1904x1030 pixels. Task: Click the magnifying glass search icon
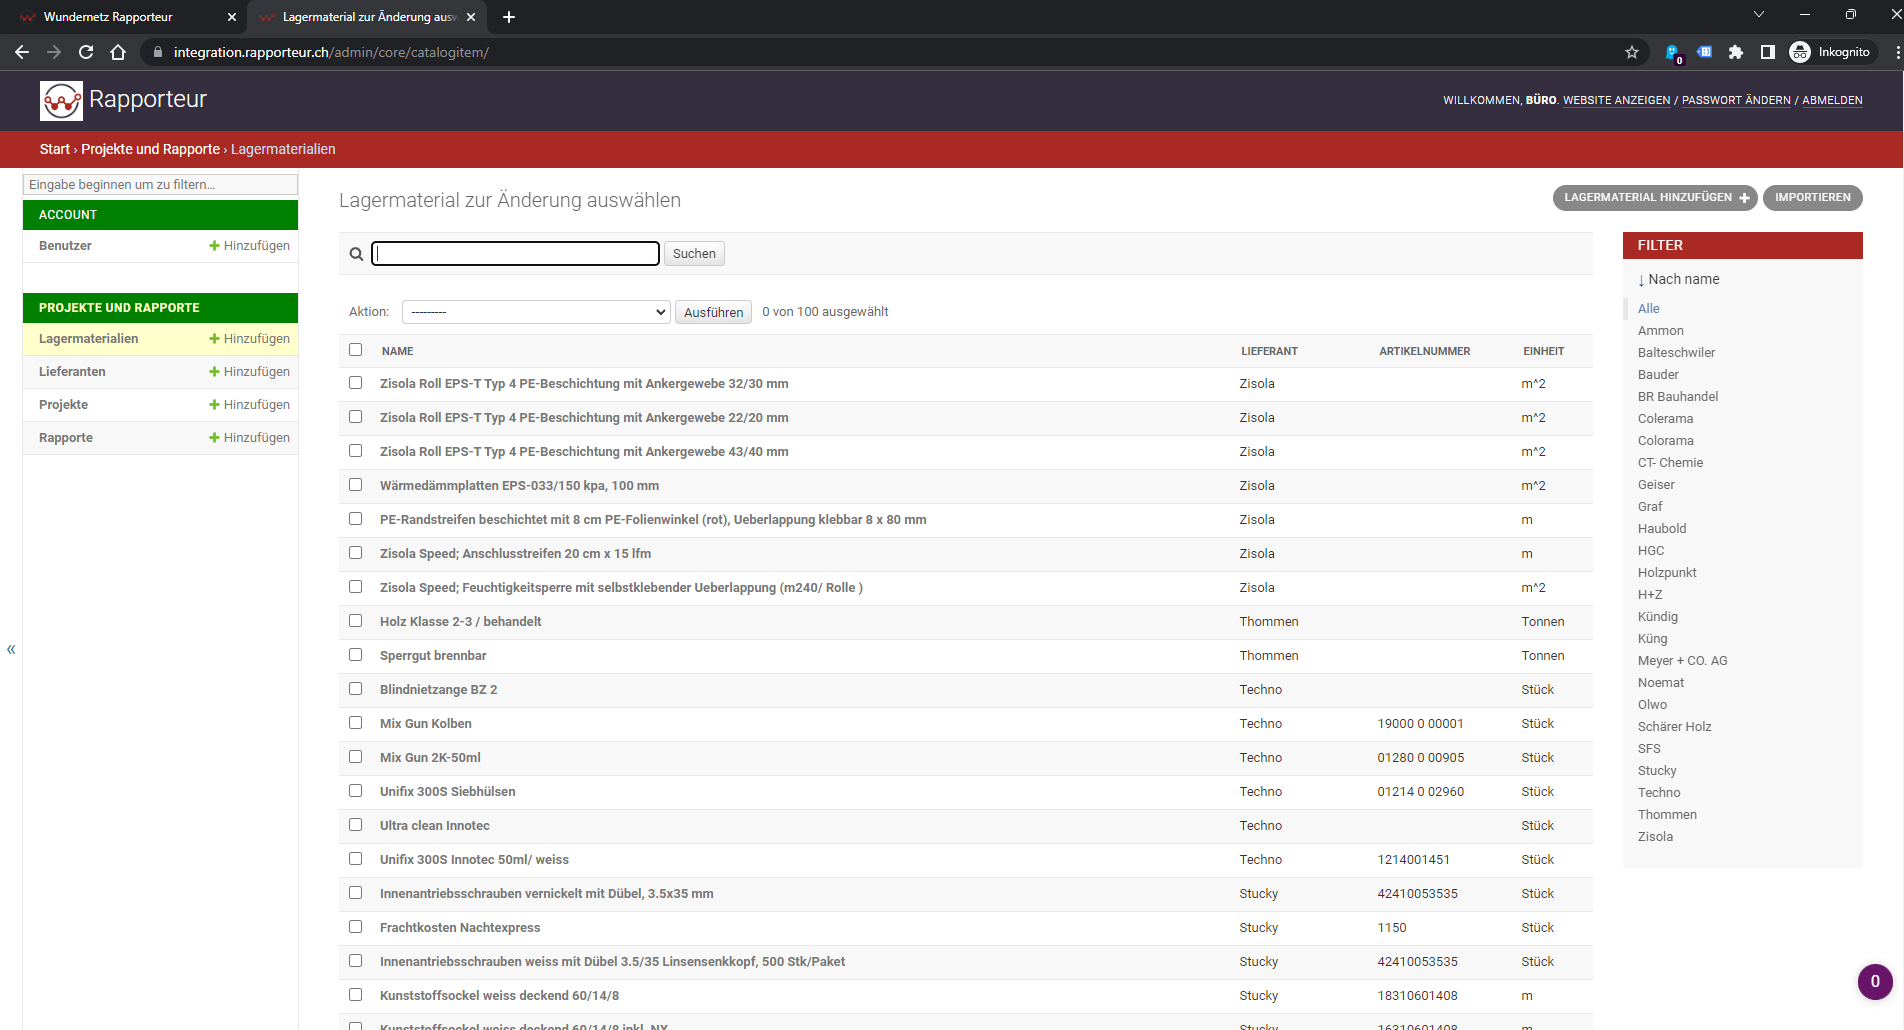(356, 254)
